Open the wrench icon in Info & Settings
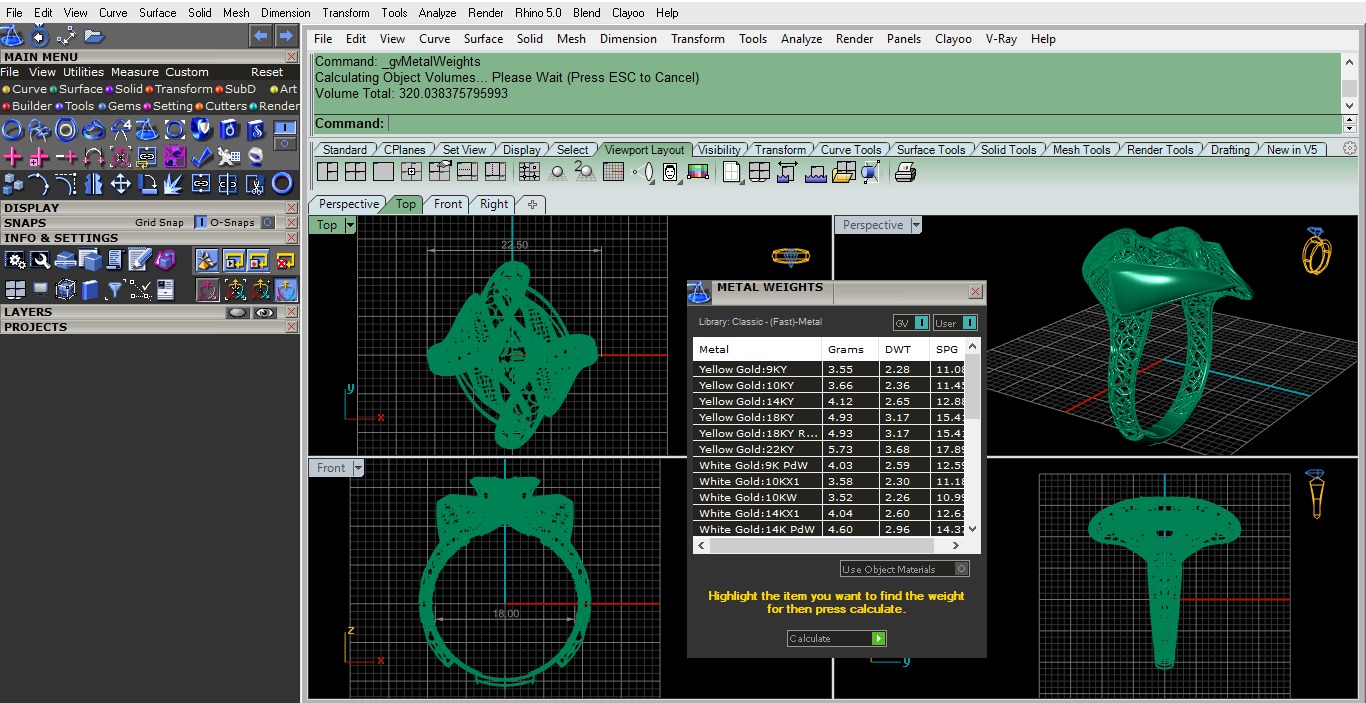 tap(40, 260)
